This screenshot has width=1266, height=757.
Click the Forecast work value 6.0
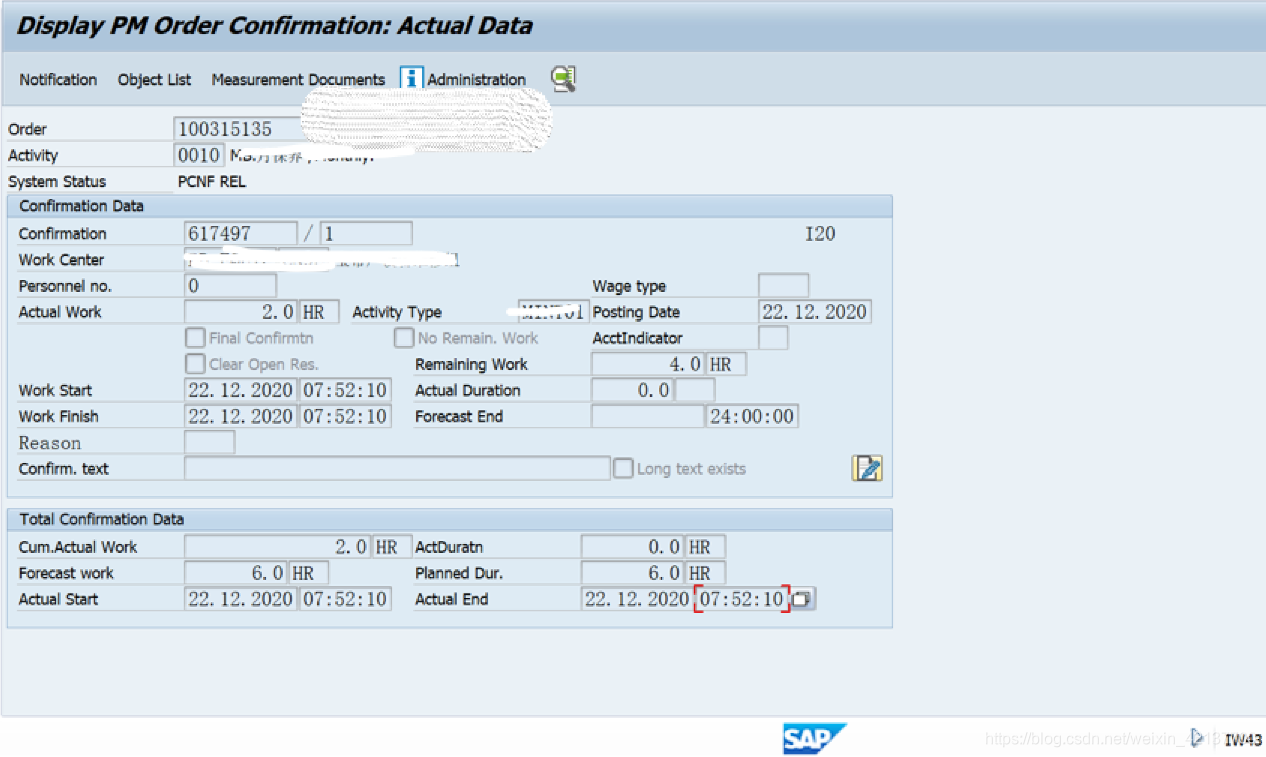pos(237,573)
